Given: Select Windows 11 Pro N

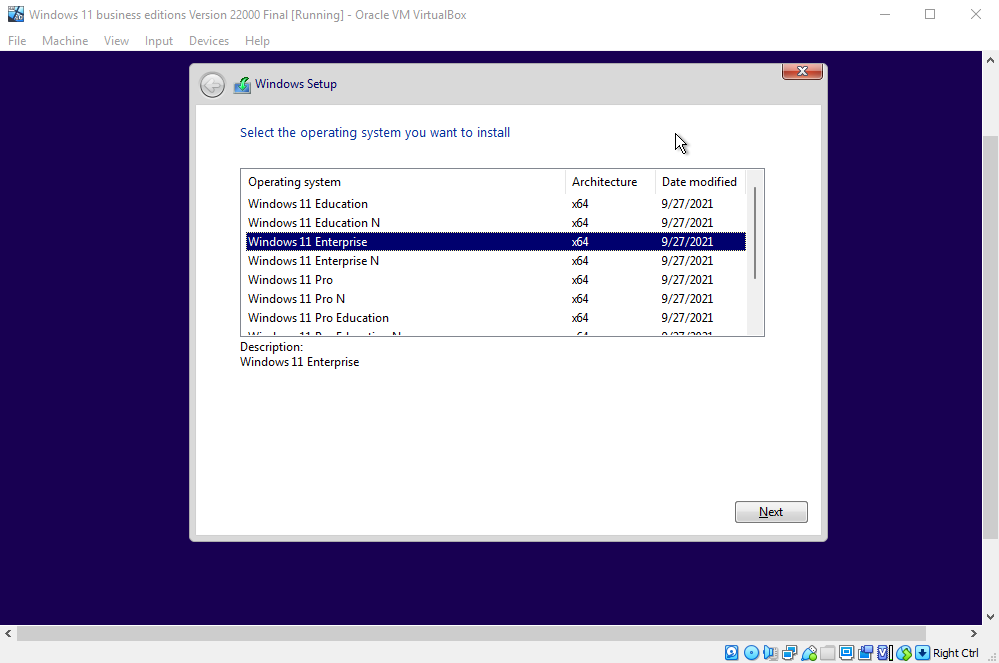Looking at the screenshot, I should (x=496, y=299).
